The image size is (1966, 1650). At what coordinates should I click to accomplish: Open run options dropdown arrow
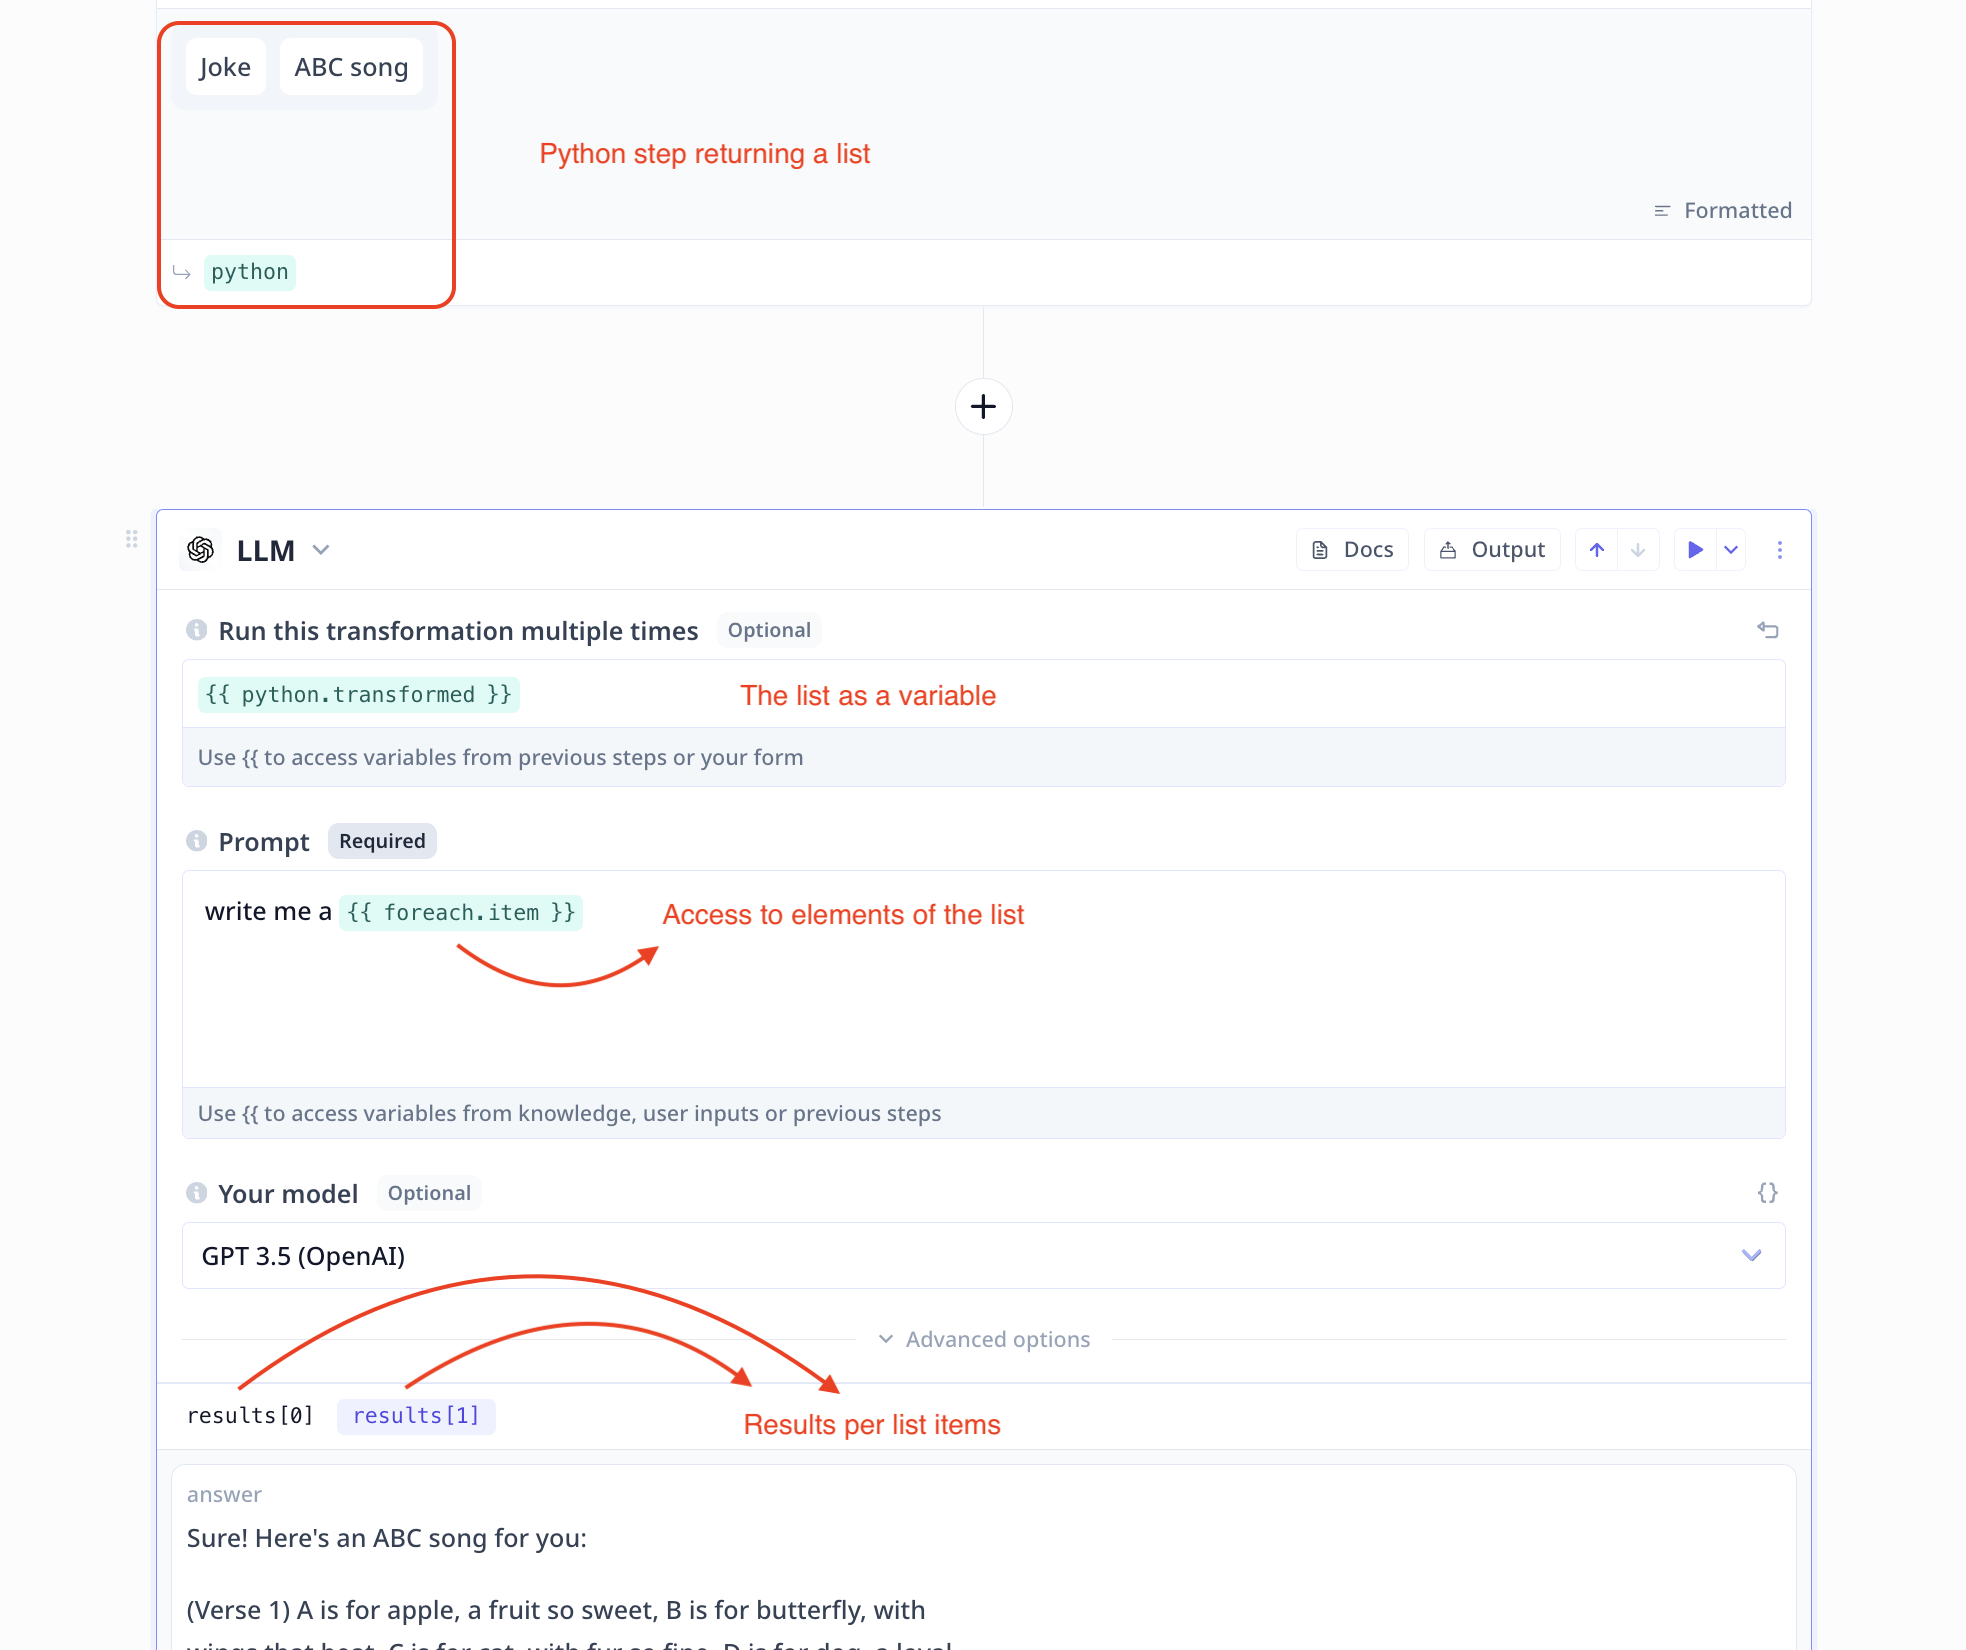1731,550
